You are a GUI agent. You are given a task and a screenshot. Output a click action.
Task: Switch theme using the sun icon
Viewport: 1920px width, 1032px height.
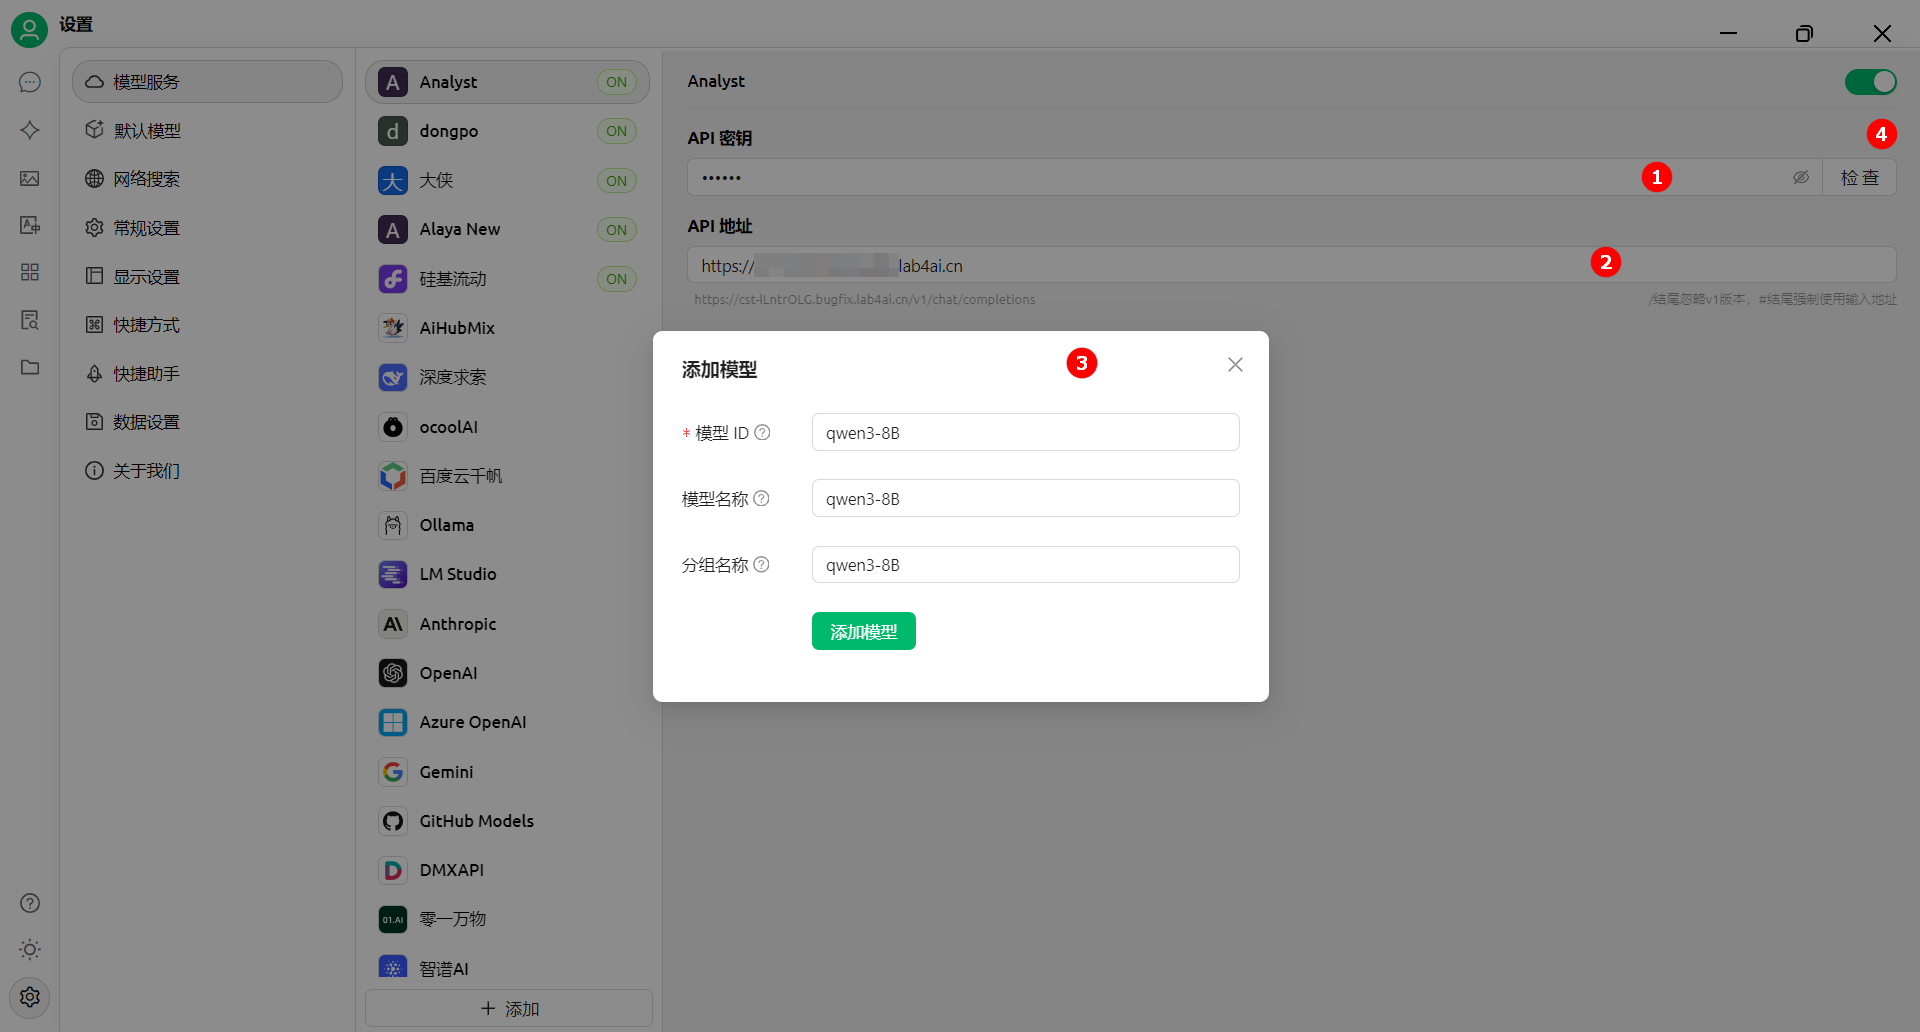click(30, 949)
